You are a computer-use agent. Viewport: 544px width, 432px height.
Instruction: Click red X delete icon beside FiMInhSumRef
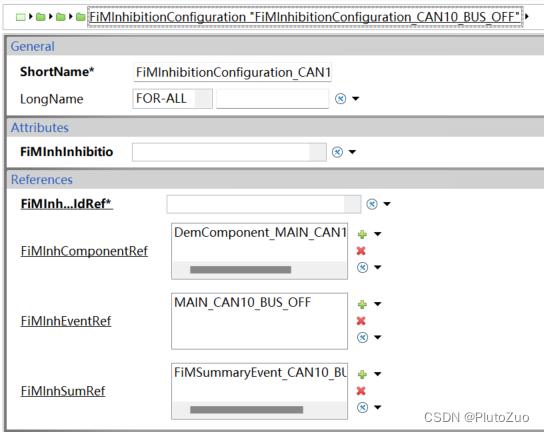(x=361, y=391)
